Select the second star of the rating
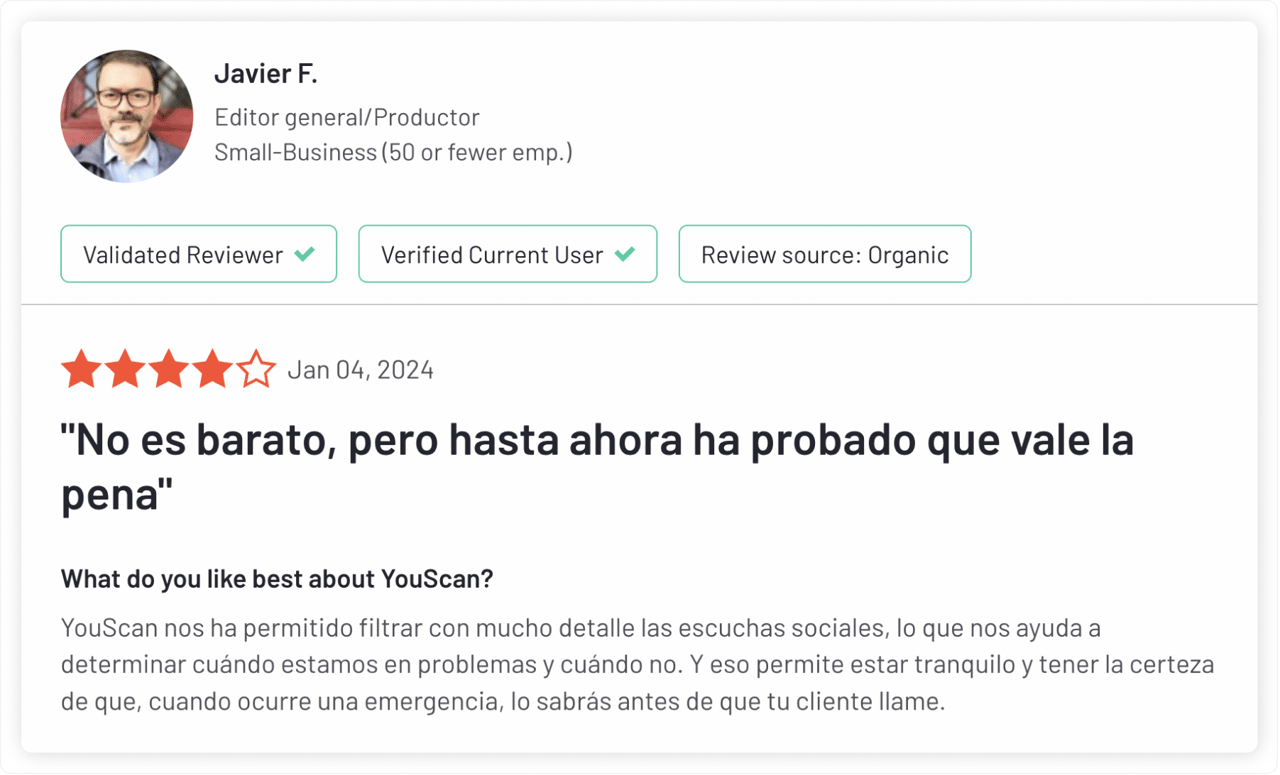This screenshot has height=775, width=1280. [x=127, y=369]
